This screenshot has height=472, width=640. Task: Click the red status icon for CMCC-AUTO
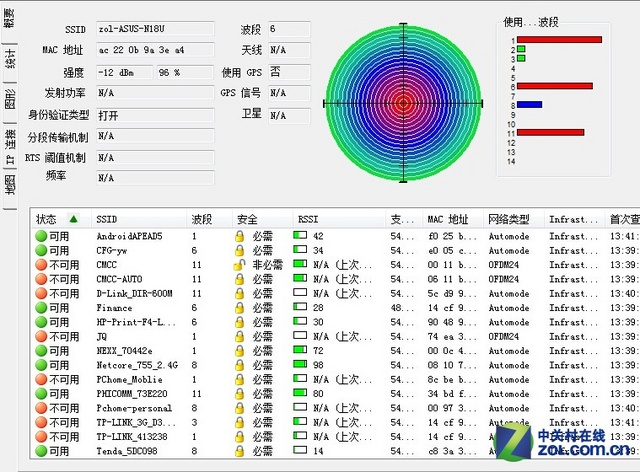(41, 279)
